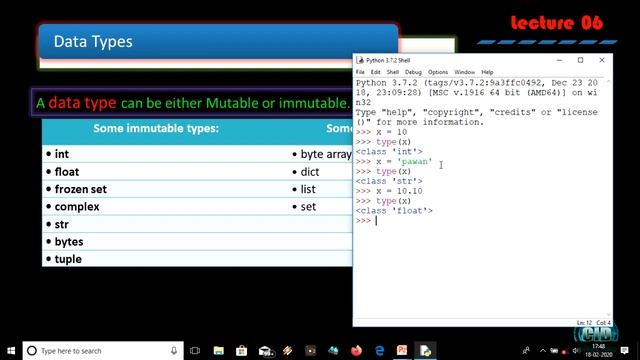
Task: Click 'Some immutable types:' table header
Action: pos(156,129)
